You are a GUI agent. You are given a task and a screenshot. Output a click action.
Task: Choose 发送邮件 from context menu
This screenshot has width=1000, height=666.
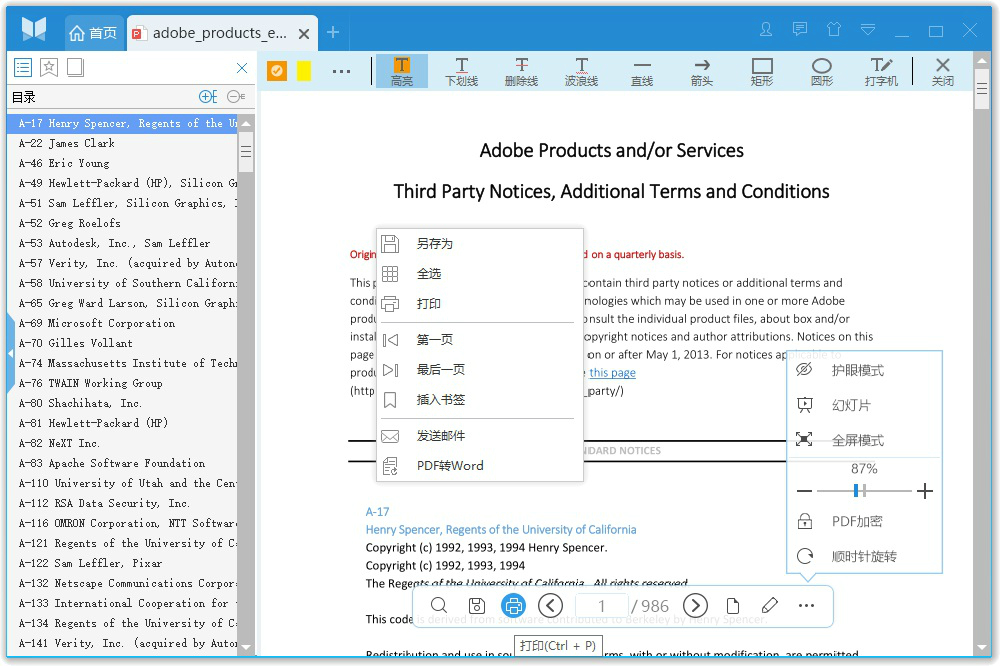pyautogui.click(x=480, y=436)
